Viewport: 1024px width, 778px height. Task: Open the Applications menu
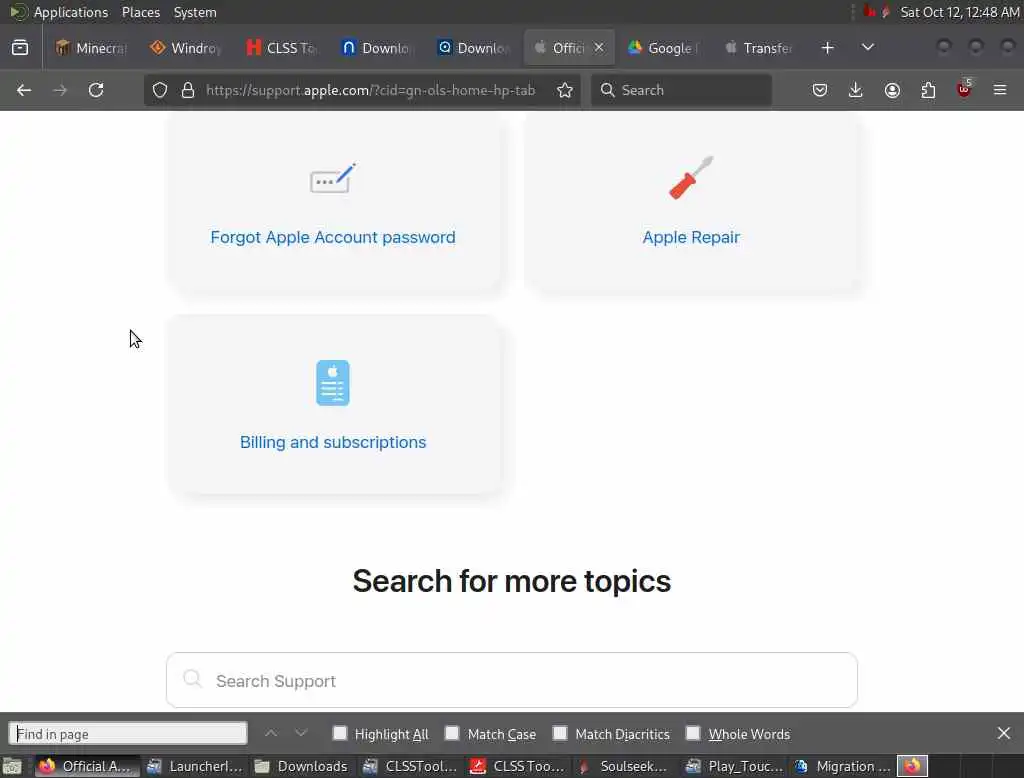(71, 12)
